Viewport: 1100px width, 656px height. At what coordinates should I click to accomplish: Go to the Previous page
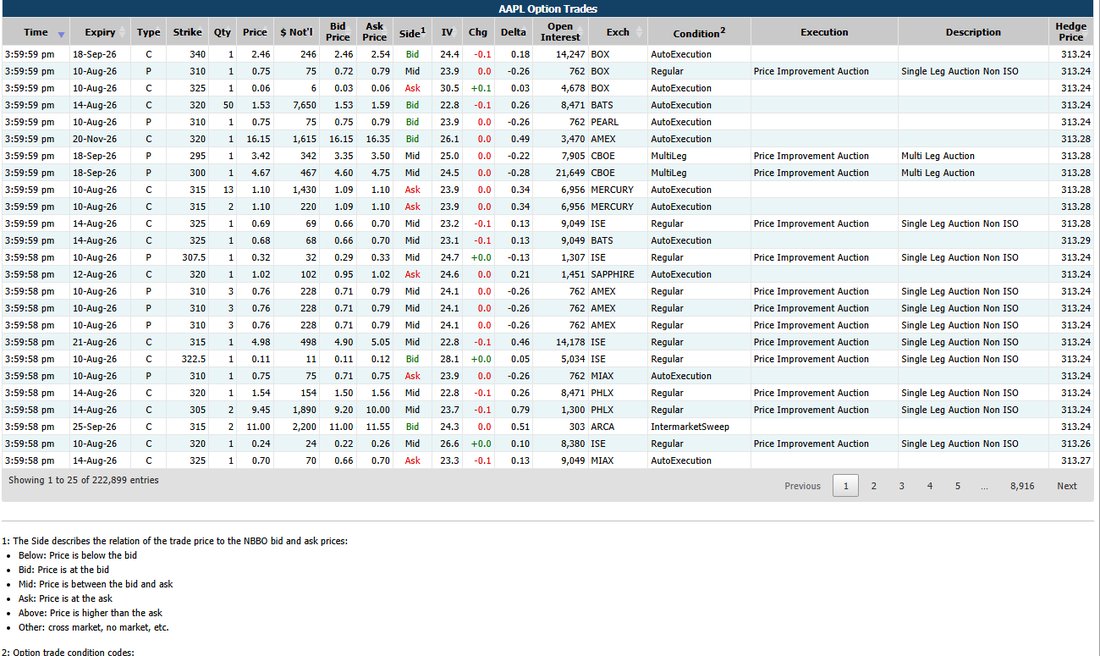click(803, 486)
